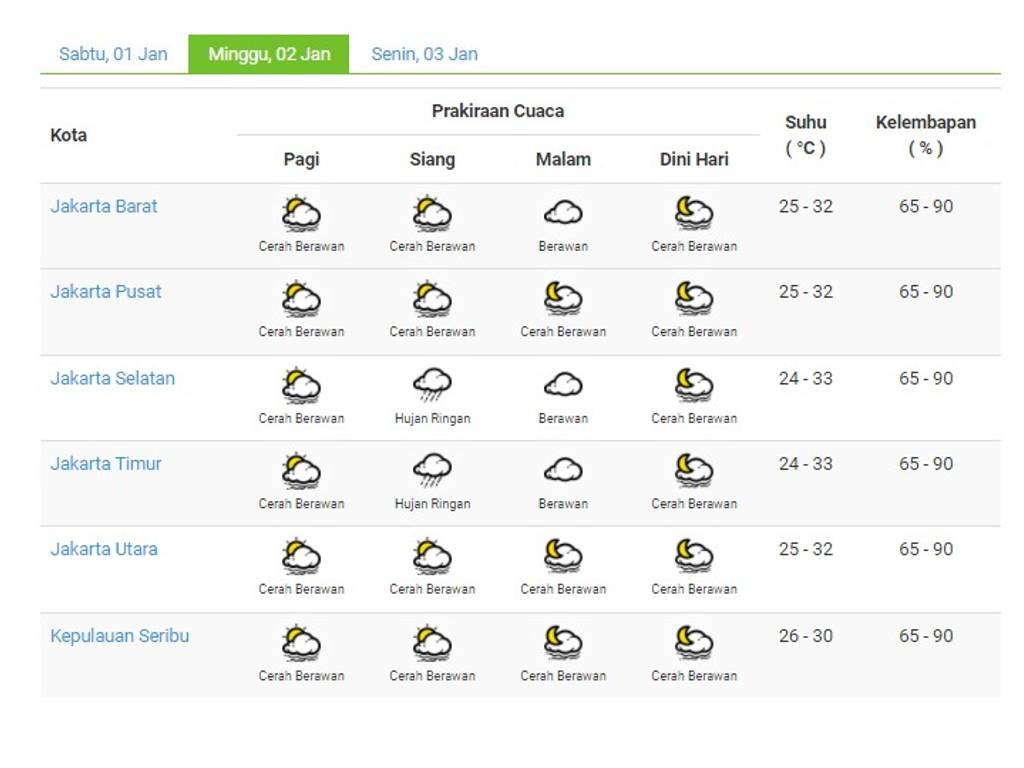Open the Jakarta Barat city link
This screenshot has height=768, width=1024.
point(104,207)
